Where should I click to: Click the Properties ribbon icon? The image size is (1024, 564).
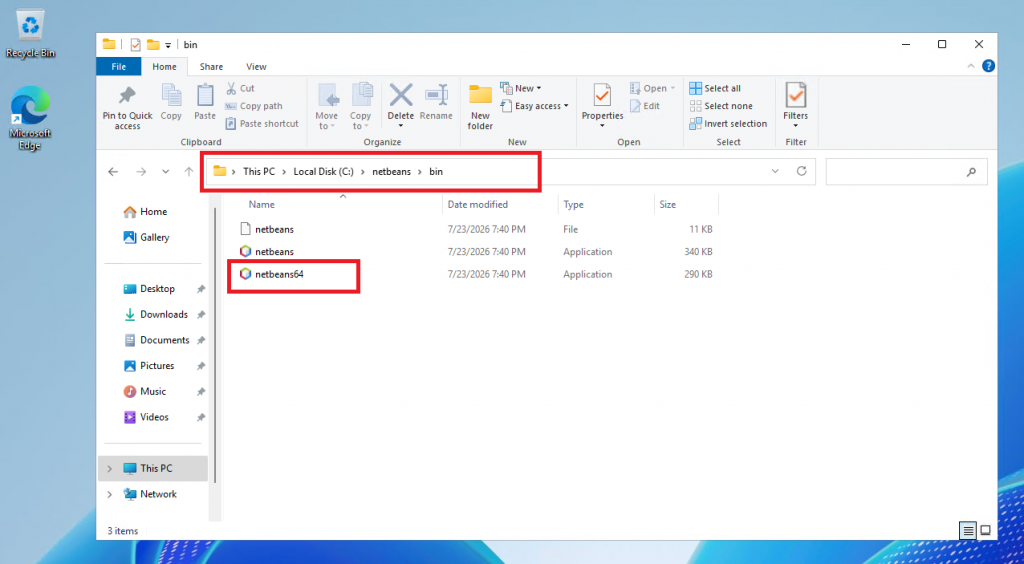click(x=602, y=96)
